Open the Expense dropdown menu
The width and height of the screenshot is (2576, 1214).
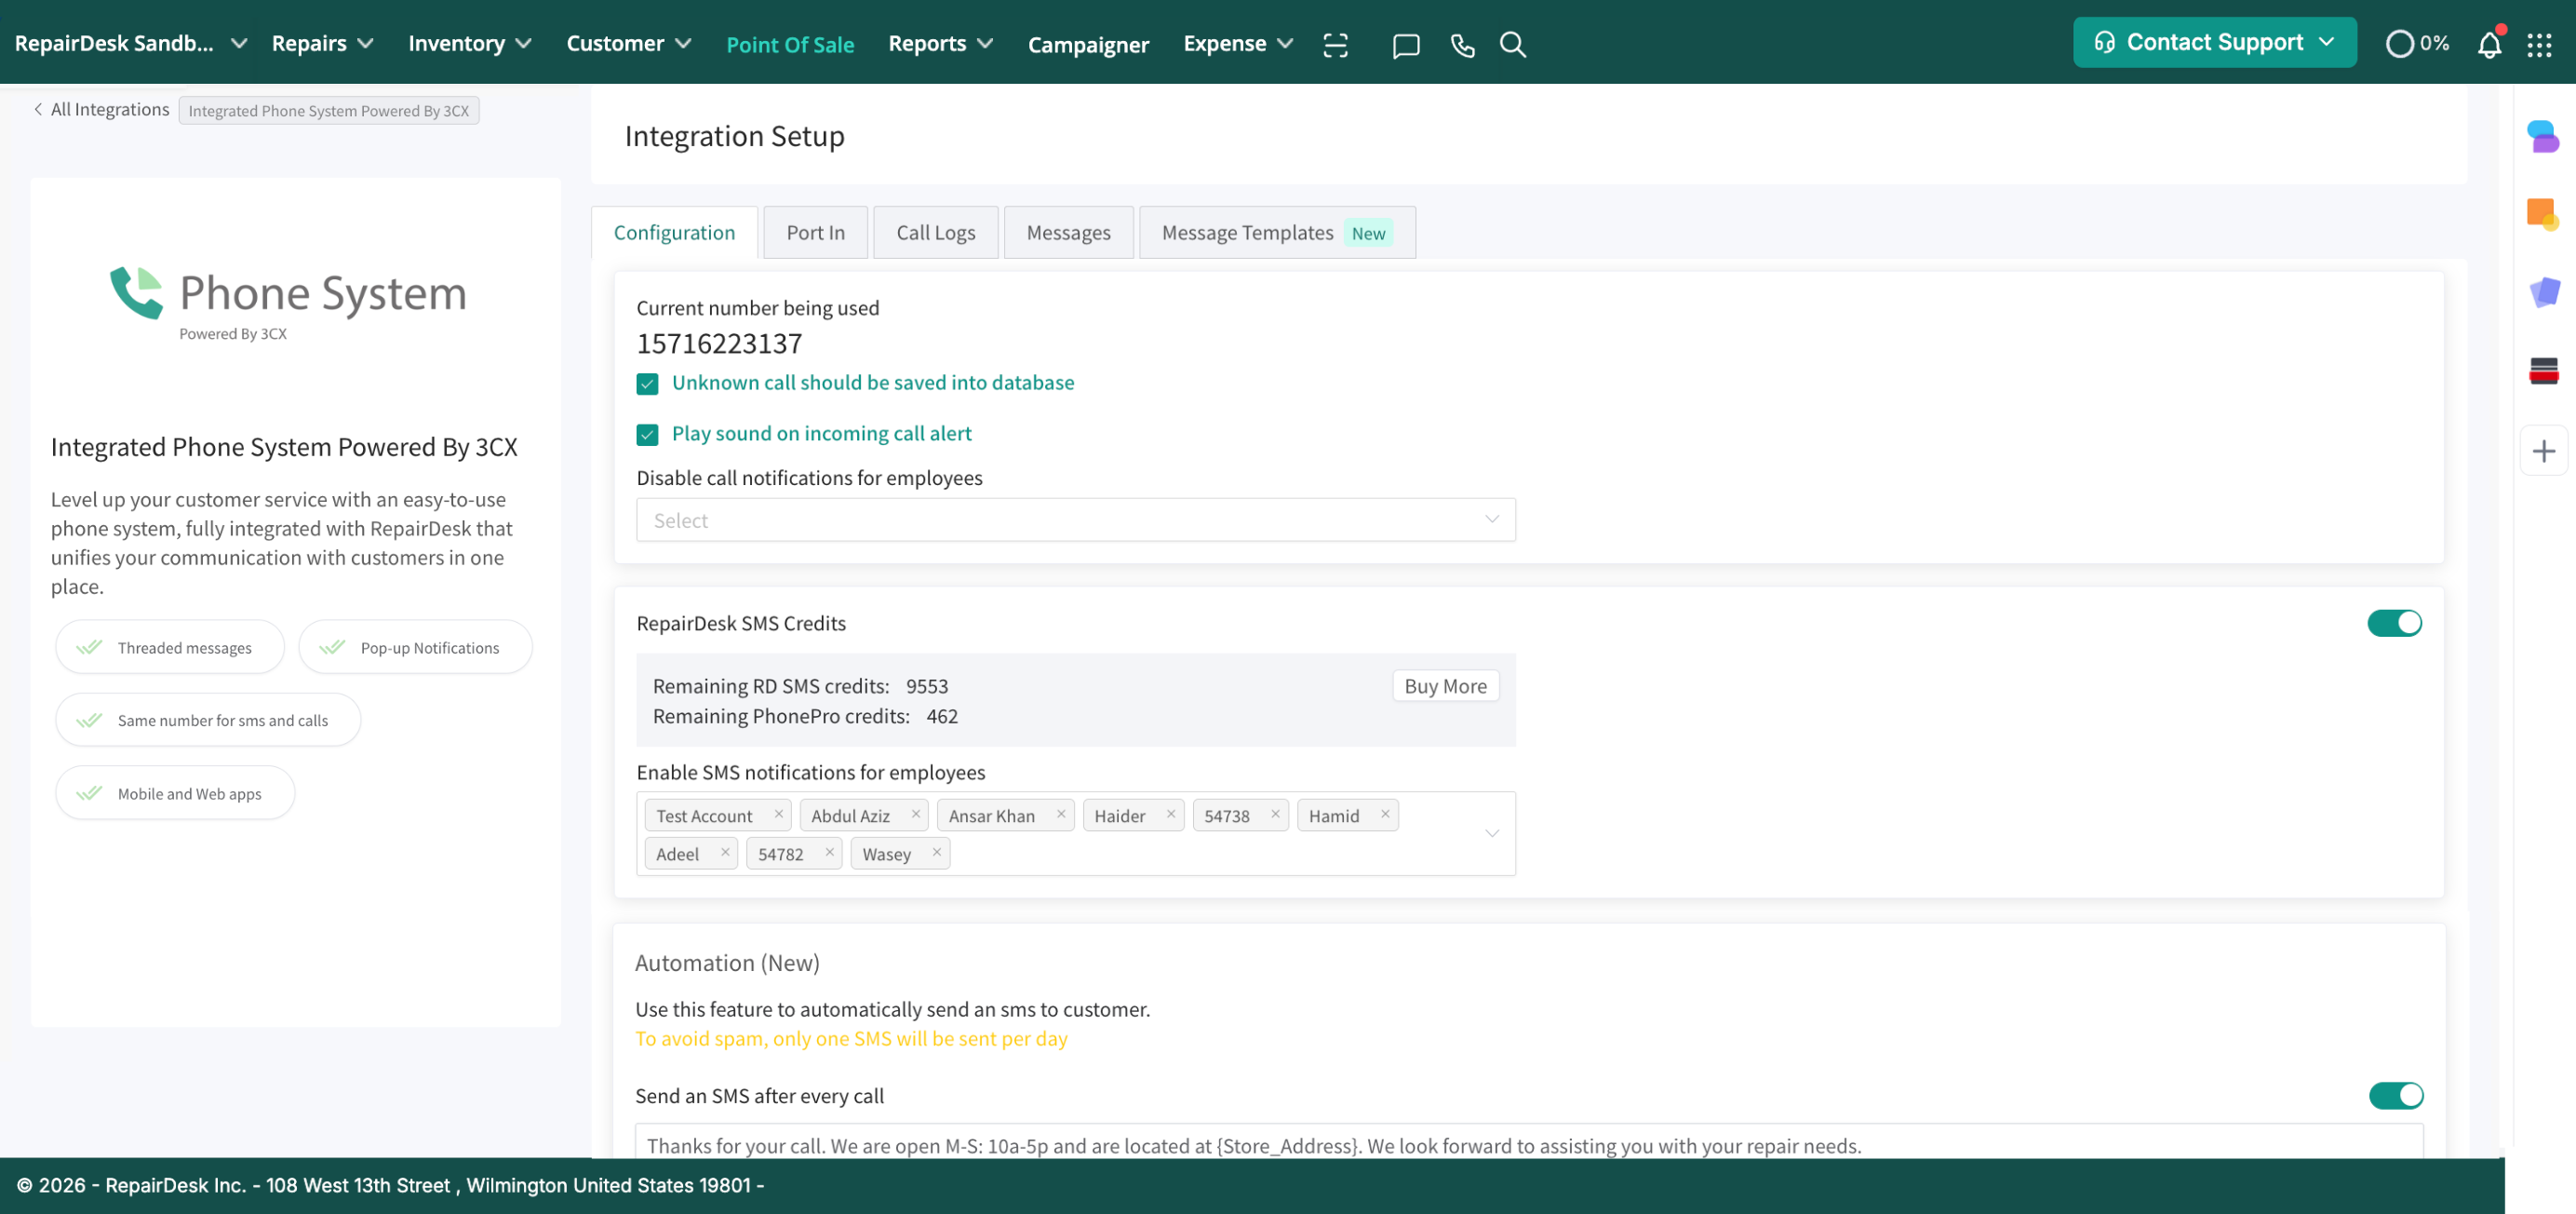[x=1238, y=43]
